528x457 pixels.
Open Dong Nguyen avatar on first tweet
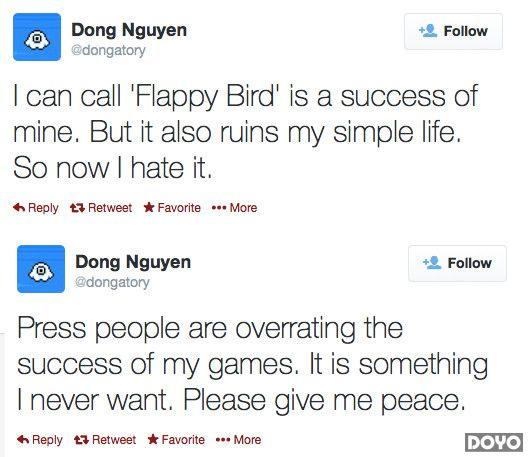point(37,37)
